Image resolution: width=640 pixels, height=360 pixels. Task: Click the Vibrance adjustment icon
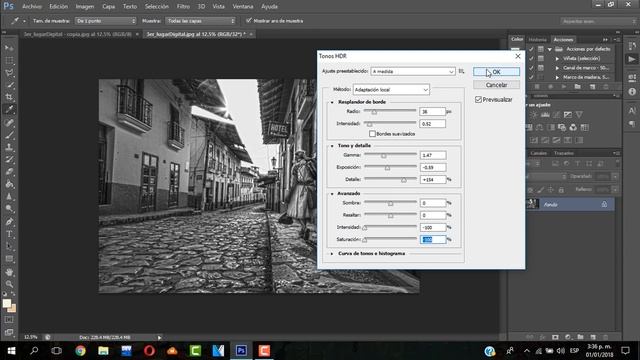pyautogui.click(x=579, y=115)
